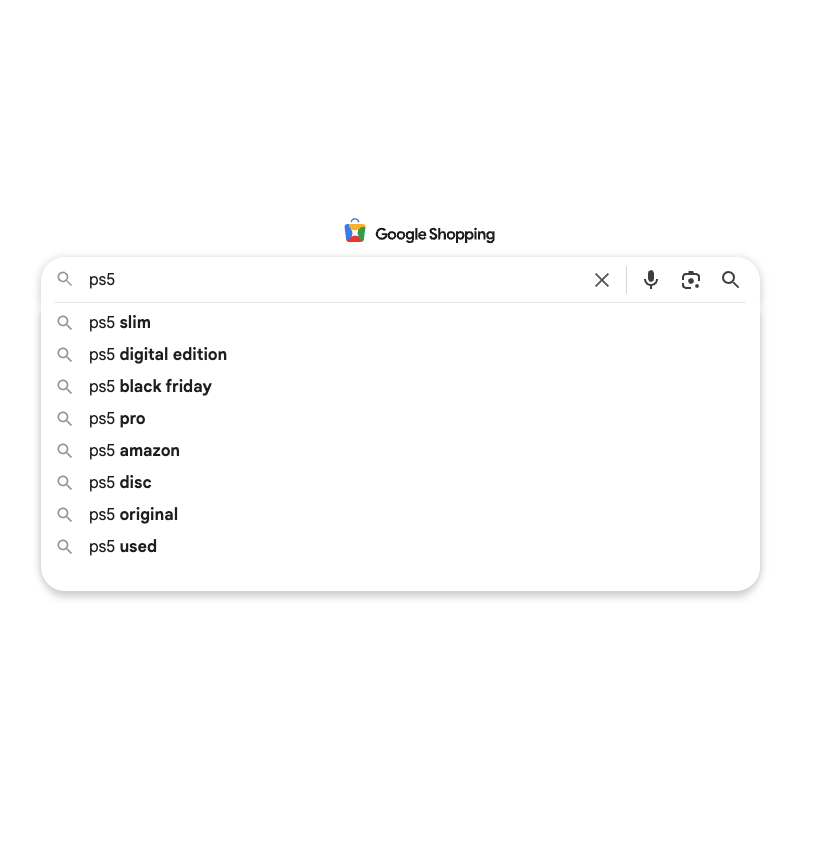Clear the search query with the X icon
Viewport: 834px width, 863px height.
(x=602, y=280)
